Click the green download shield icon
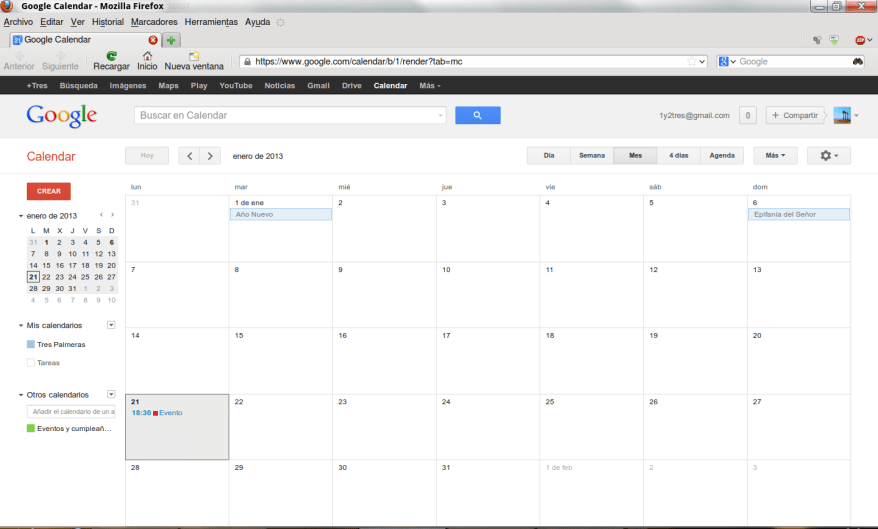The image size is (878, 529). click(834, 40)
